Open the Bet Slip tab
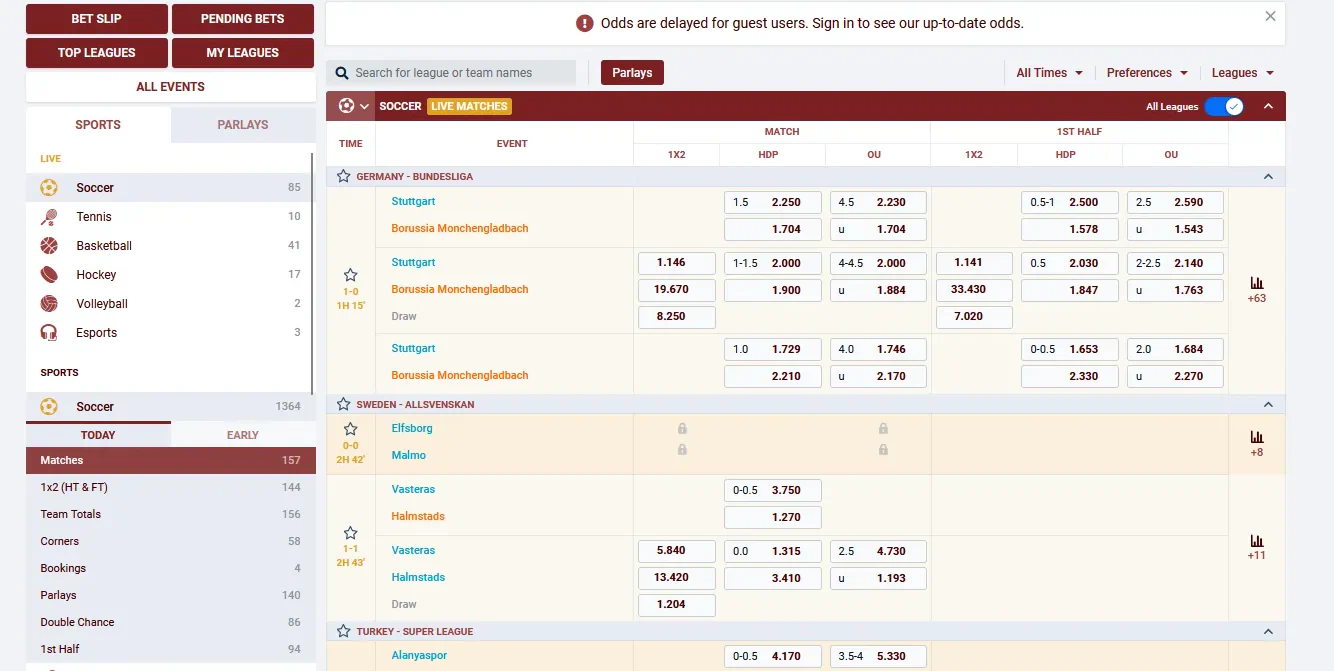Screen dimensions: 1334x671 (x=96, y=19)
